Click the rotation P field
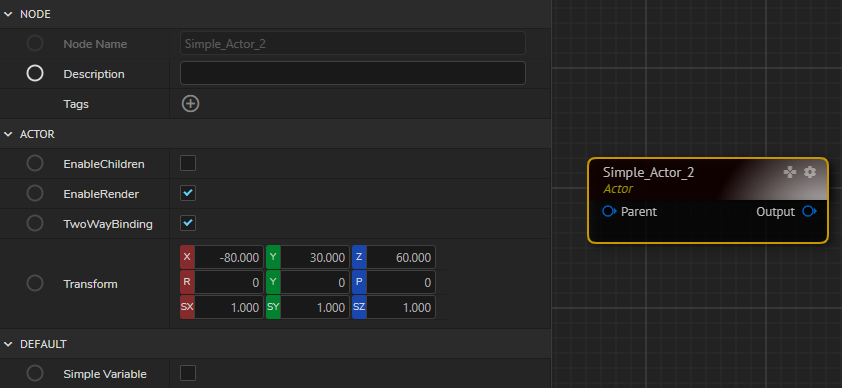This screenshot has width=842, height=388. [x=401, y=282]
